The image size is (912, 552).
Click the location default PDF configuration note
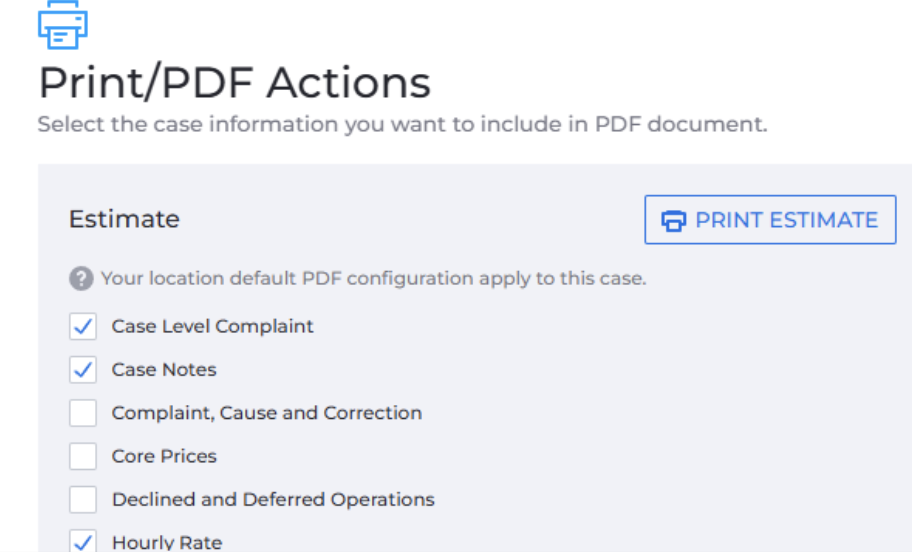point(373,279)
